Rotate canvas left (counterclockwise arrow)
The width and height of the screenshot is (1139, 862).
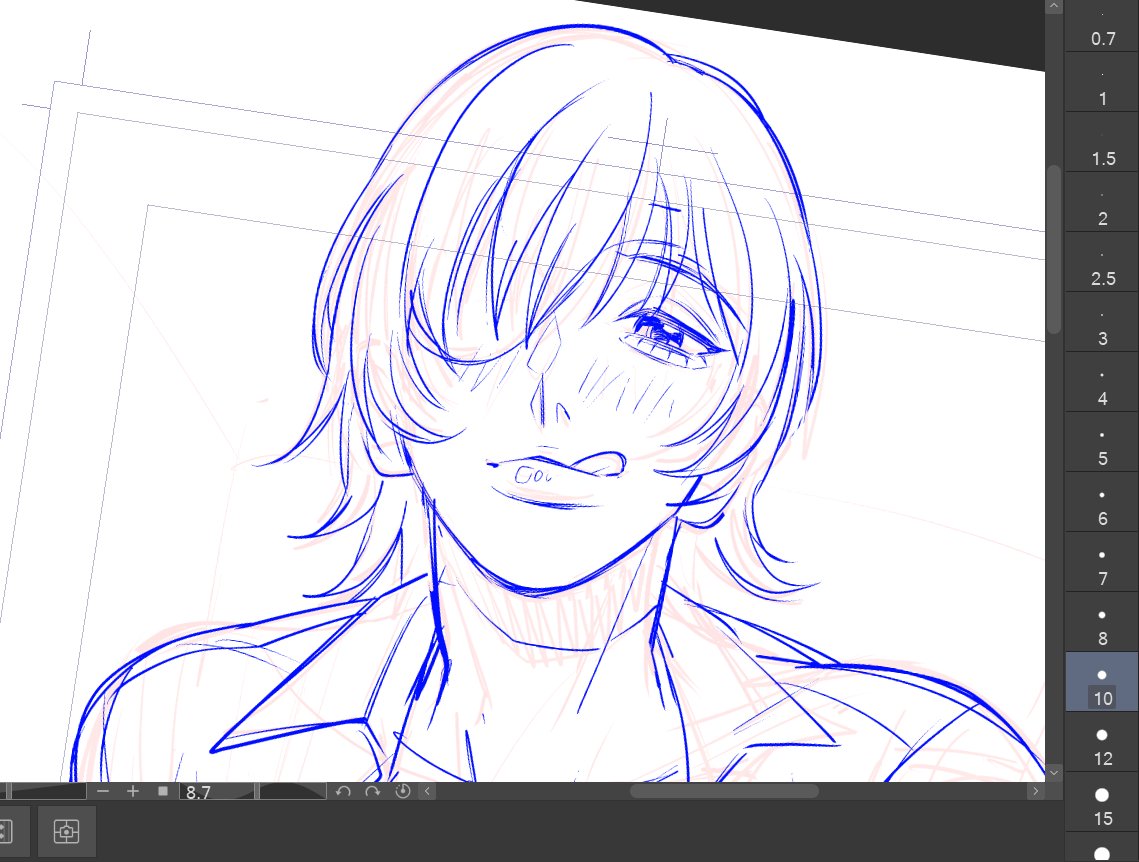pyautogui.click(x=343, y=791)
